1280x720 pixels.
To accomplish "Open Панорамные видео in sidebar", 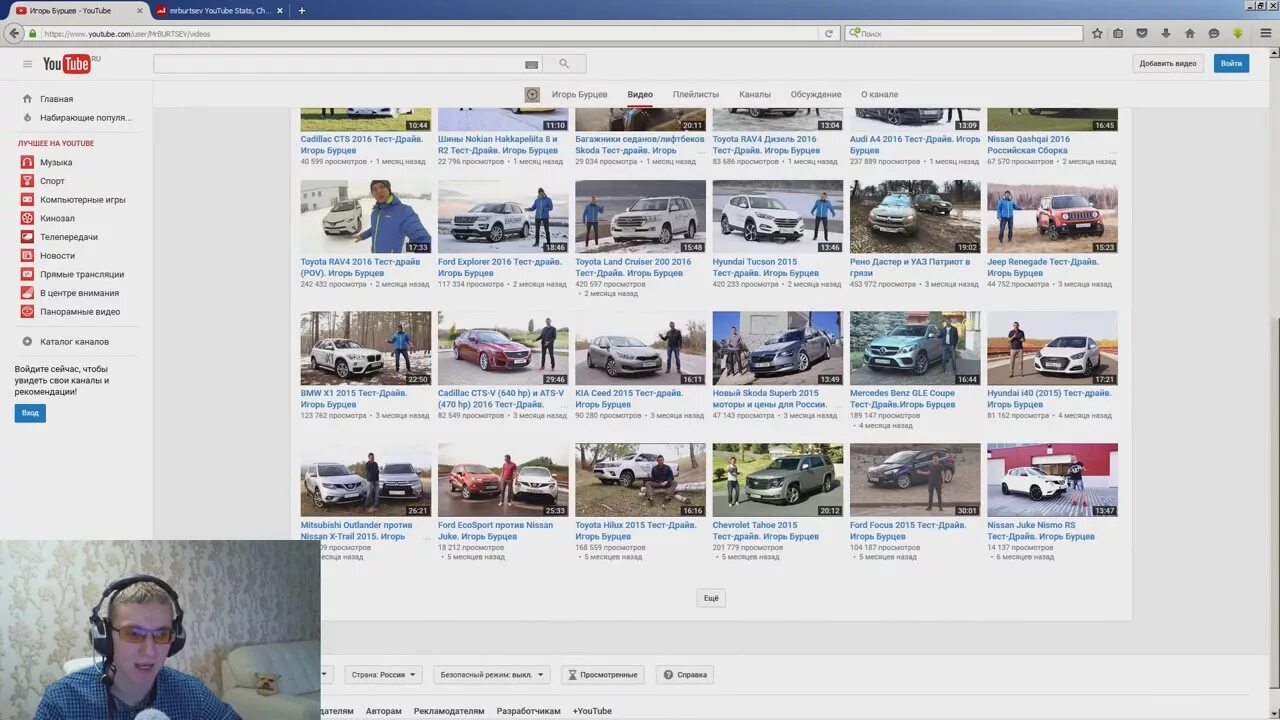I will (x=80, y=311).
